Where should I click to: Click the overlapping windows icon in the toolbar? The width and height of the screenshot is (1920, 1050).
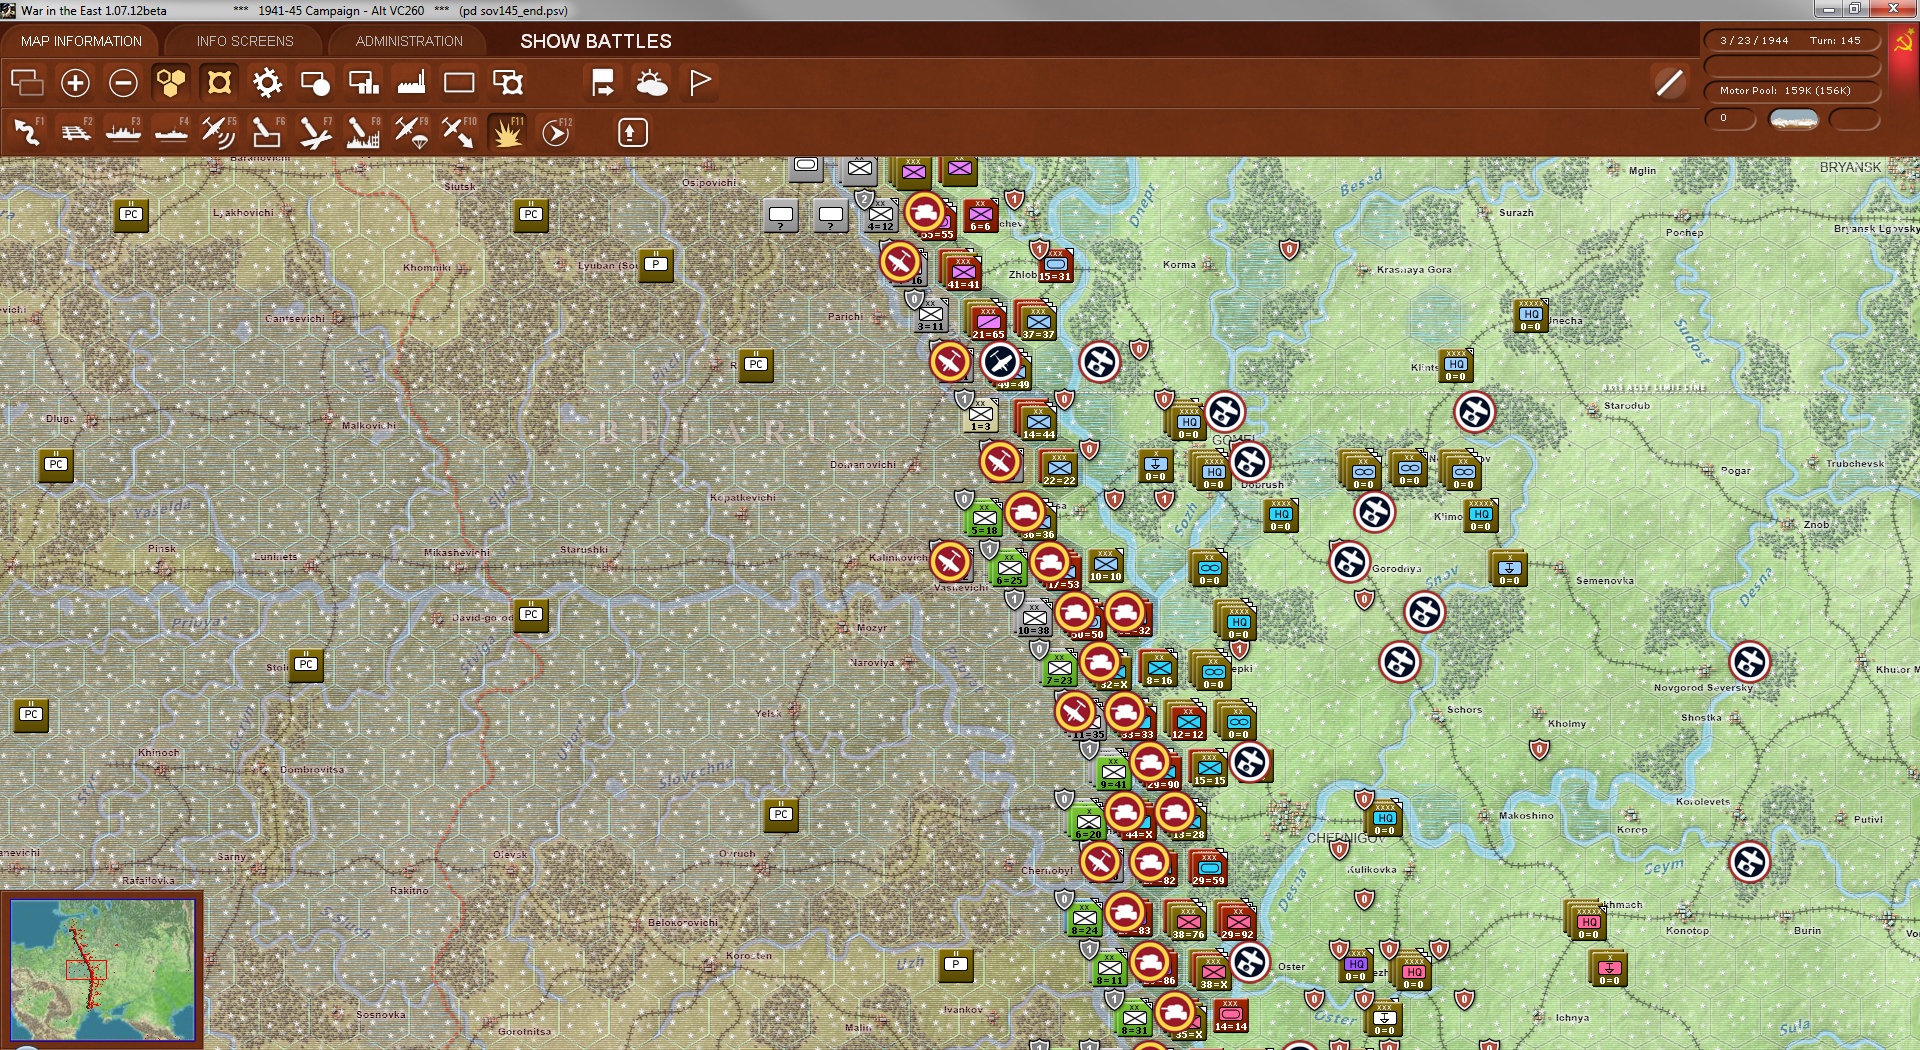[27, 82]
